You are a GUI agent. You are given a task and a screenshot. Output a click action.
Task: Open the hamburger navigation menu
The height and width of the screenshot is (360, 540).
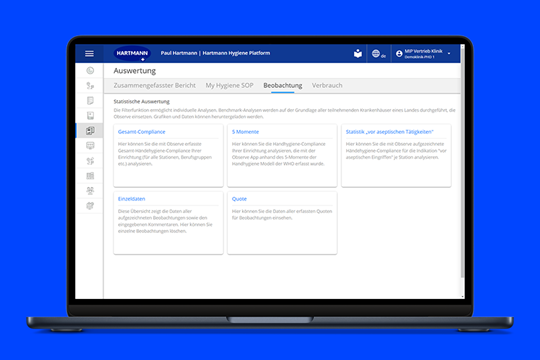89,53
